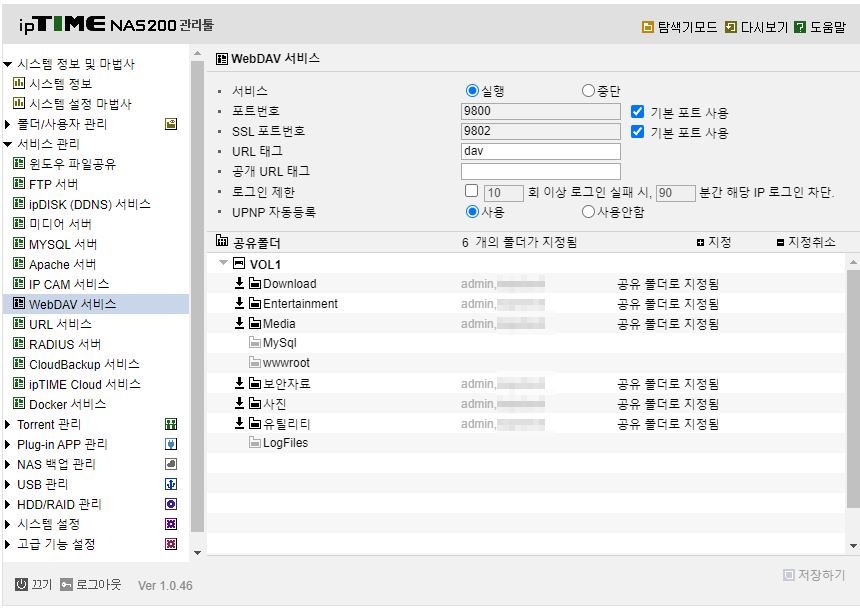Click the NAS 백업 관리 icon
Image resolution: width=860 pixels, height=615 pixels.
[x=171, y=464]
